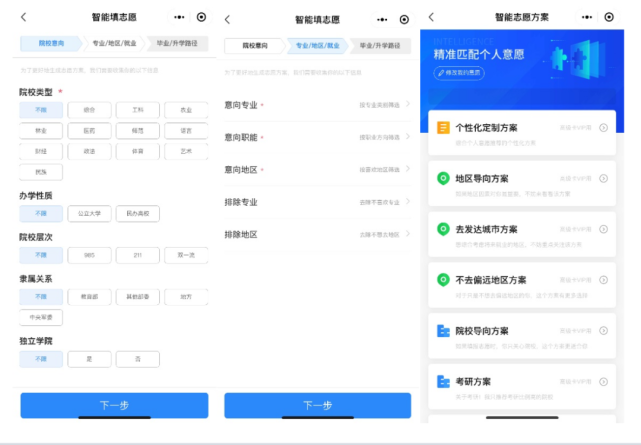The width and height of the screenshot is (641, 445).
Task: Tap the blue building icon of 考研方案
Action: 443,381
